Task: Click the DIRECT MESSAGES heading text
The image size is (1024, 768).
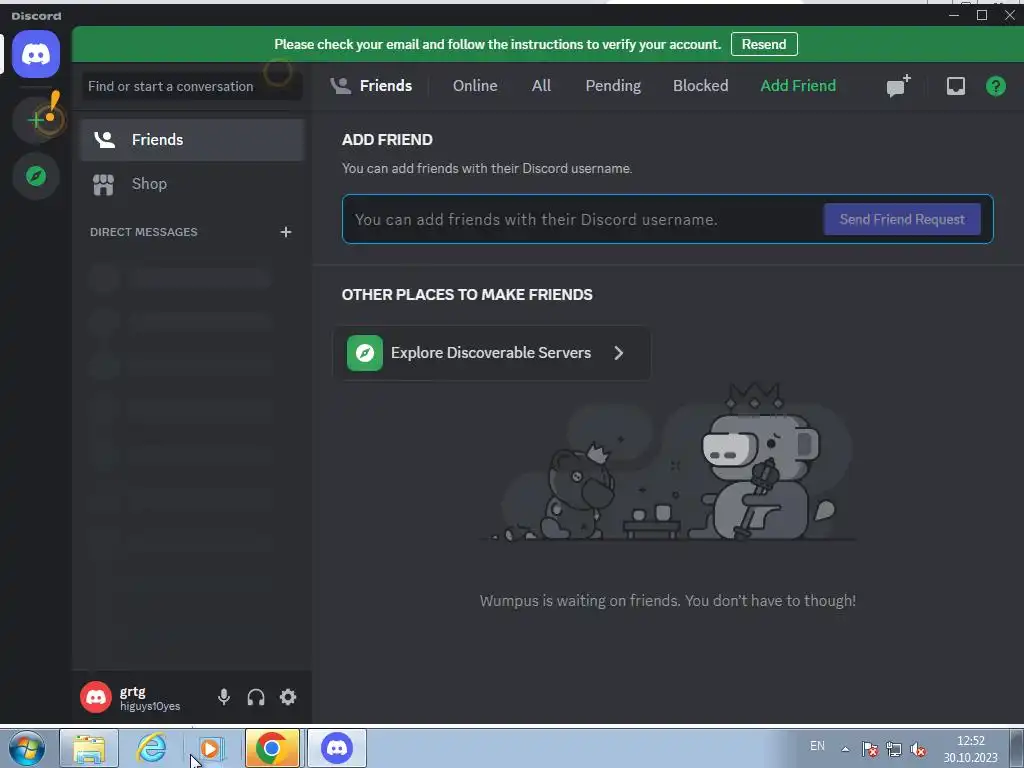Action: [144, 232]
